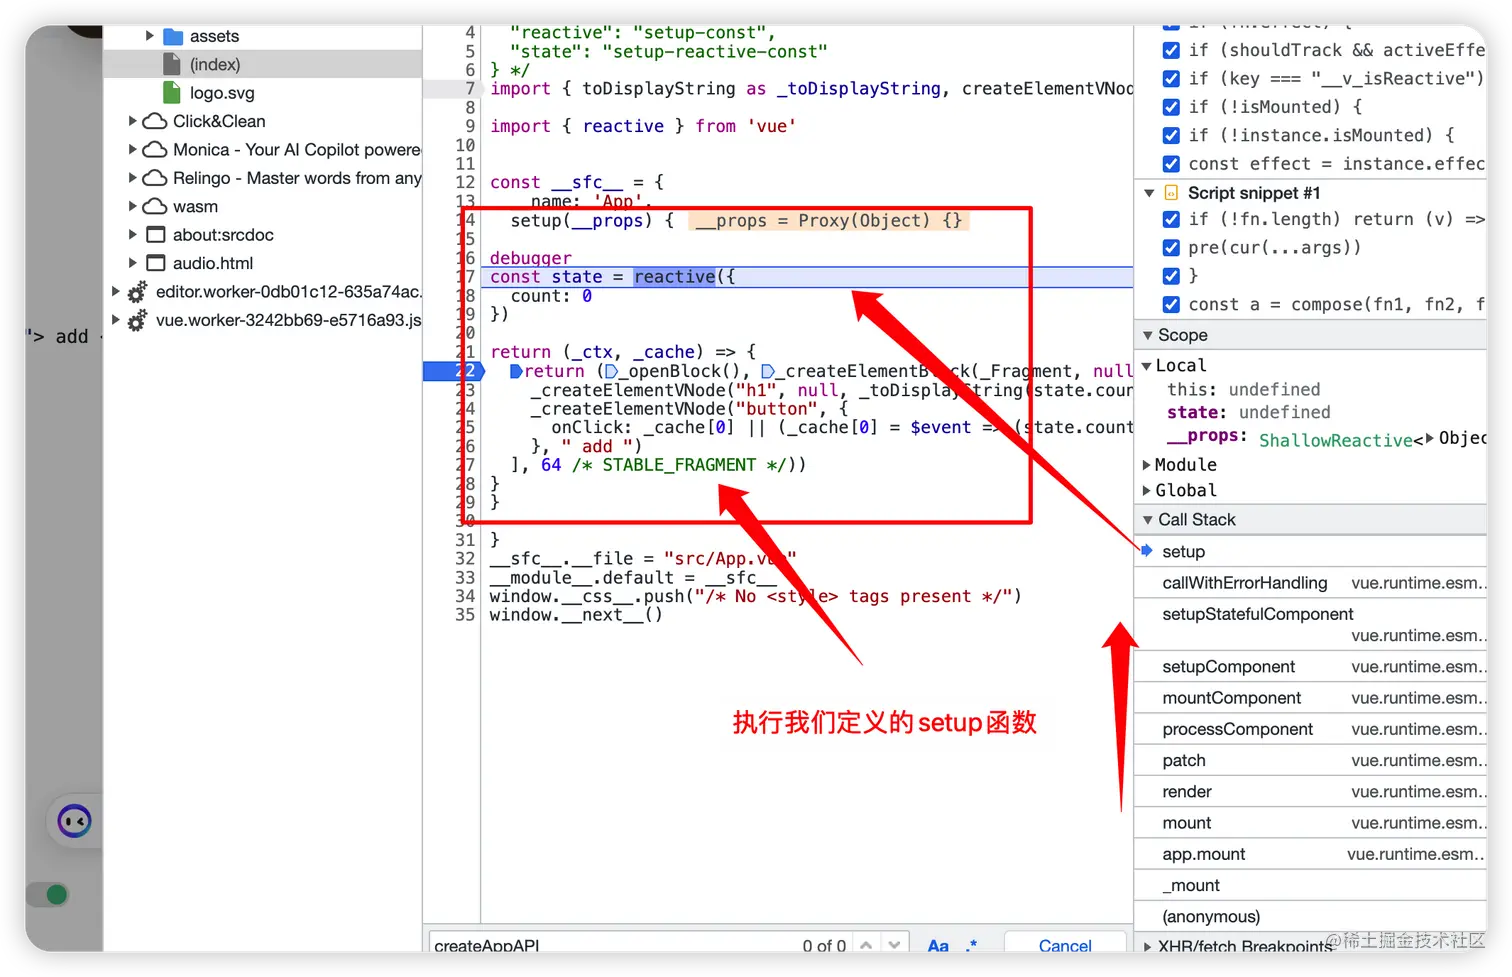Expand the Global scope

click(x=1147, y=490)
